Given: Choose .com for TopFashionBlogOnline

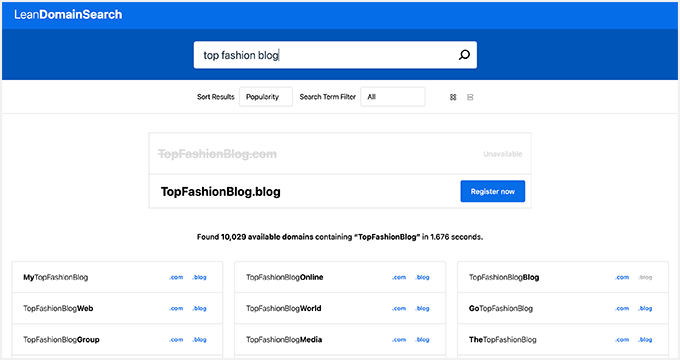Looking at the screenshot, I should tap(399, 277).
